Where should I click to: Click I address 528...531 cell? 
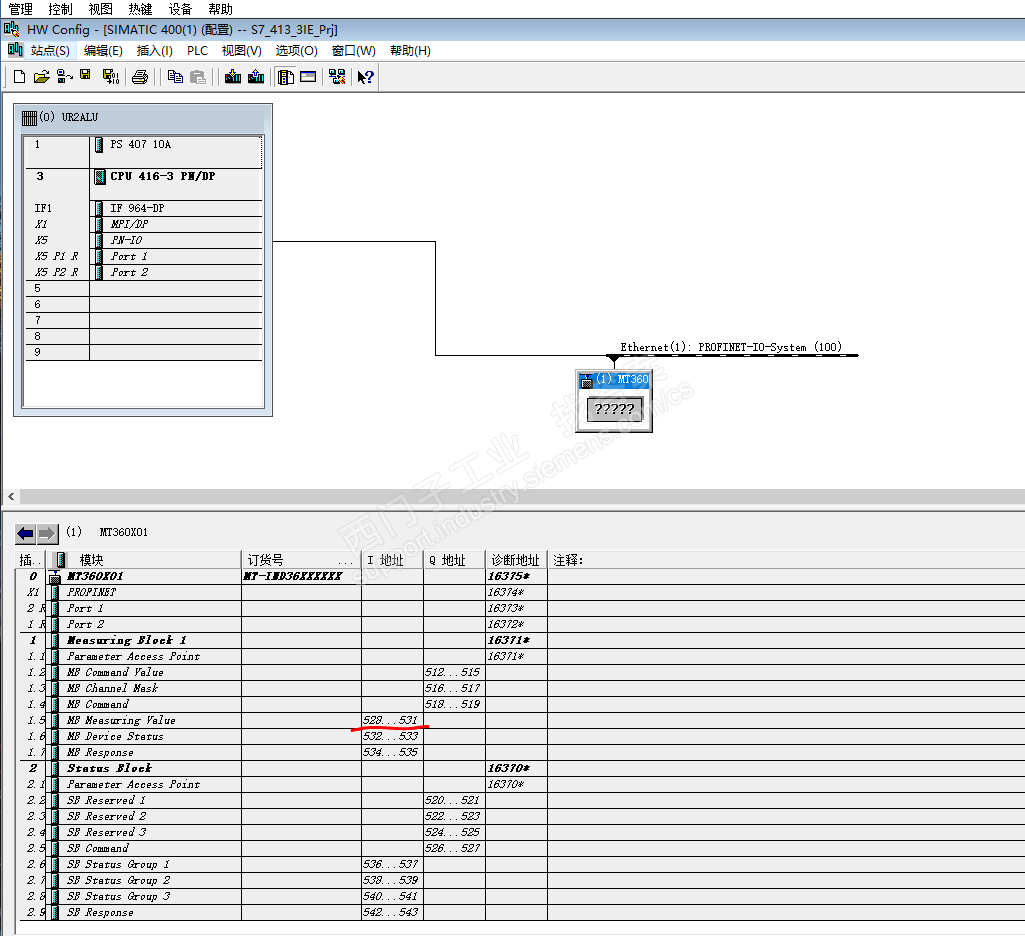tap(392, 720)
